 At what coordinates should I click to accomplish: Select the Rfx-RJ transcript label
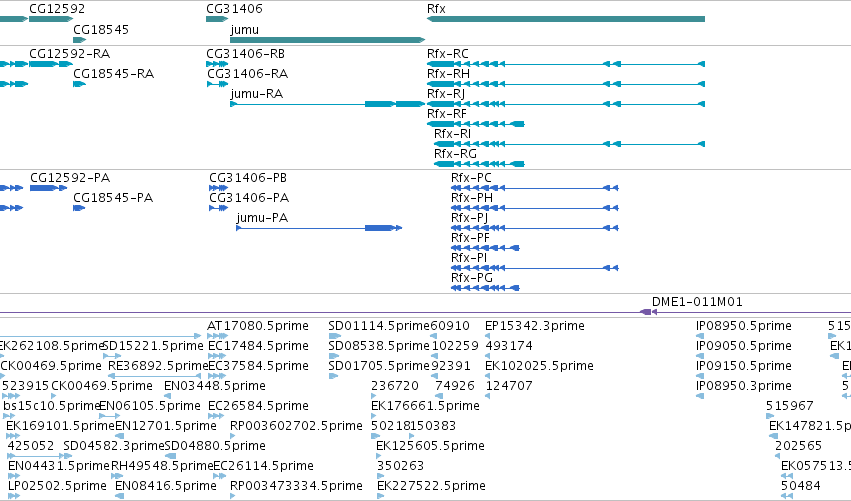(x=446, y=93)
